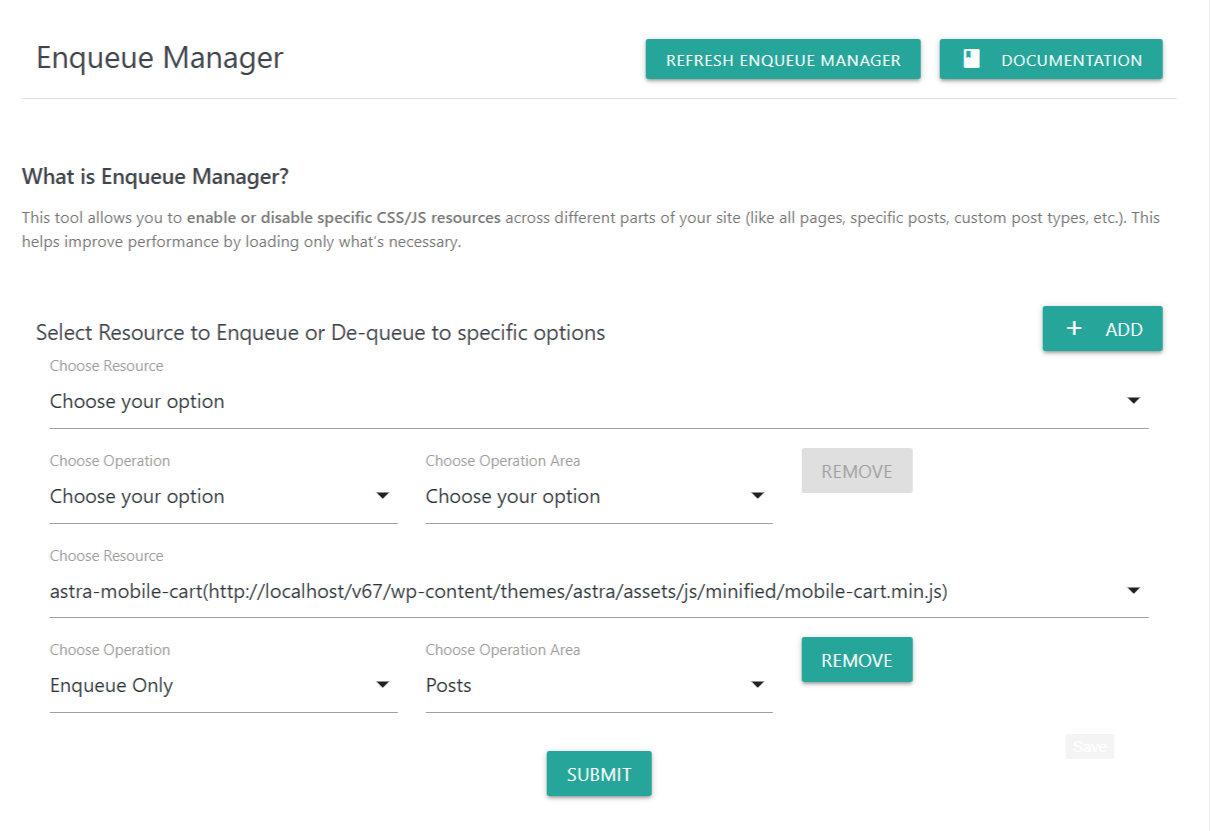Open the first empty Choose Operation dropdown arrow
Screen dimensions: 1210x831
coord(382,496)
